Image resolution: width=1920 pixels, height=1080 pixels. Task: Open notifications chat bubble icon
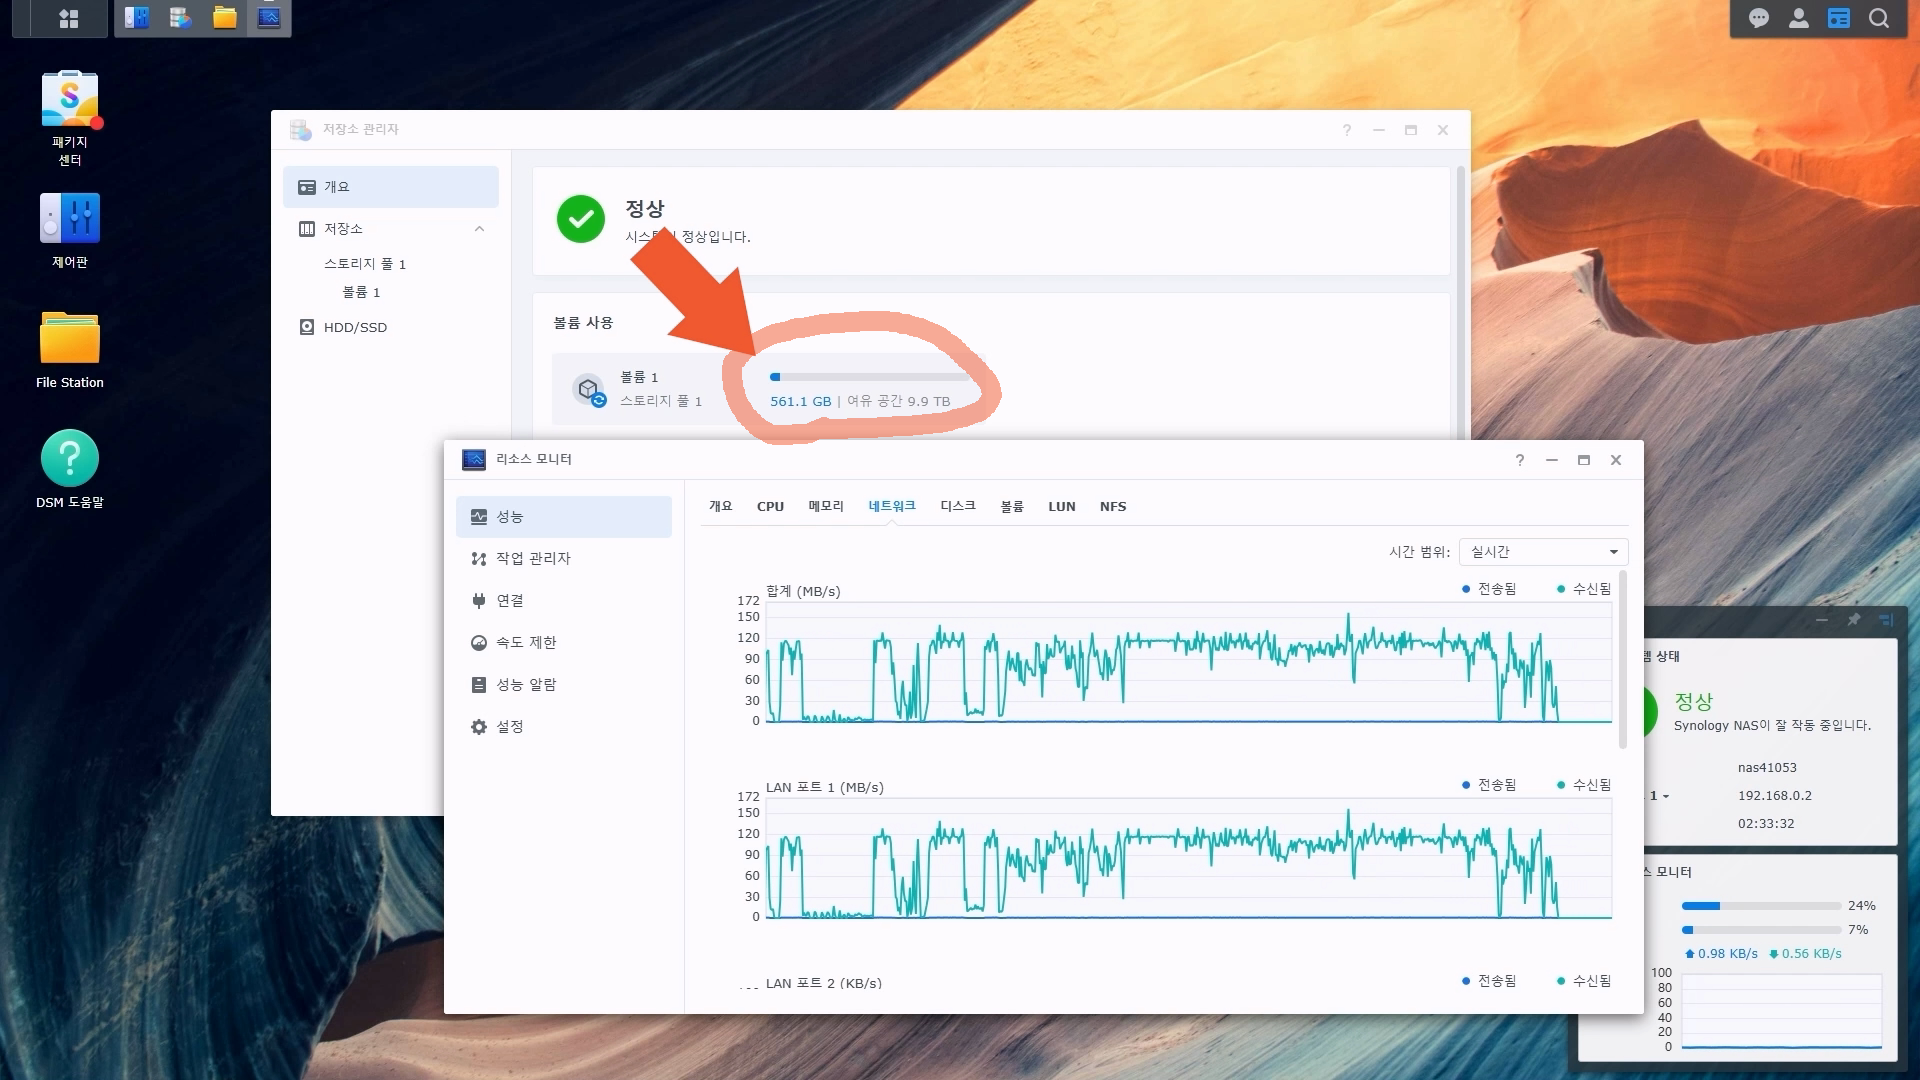(1759, 18)
